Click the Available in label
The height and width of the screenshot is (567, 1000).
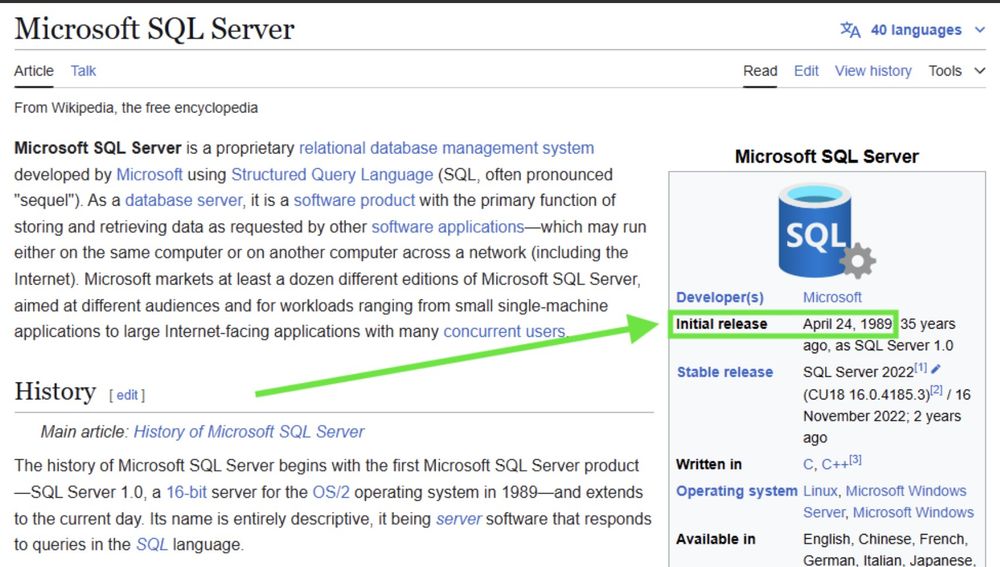(x=716, y=539)
